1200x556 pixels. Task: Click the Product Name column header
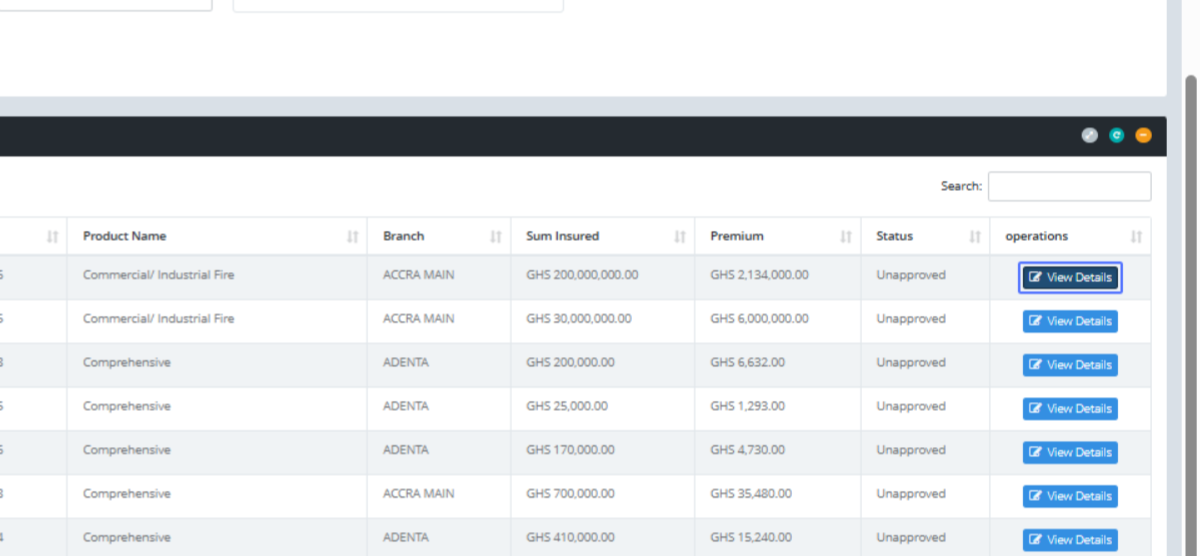click(x=125, y=237)
